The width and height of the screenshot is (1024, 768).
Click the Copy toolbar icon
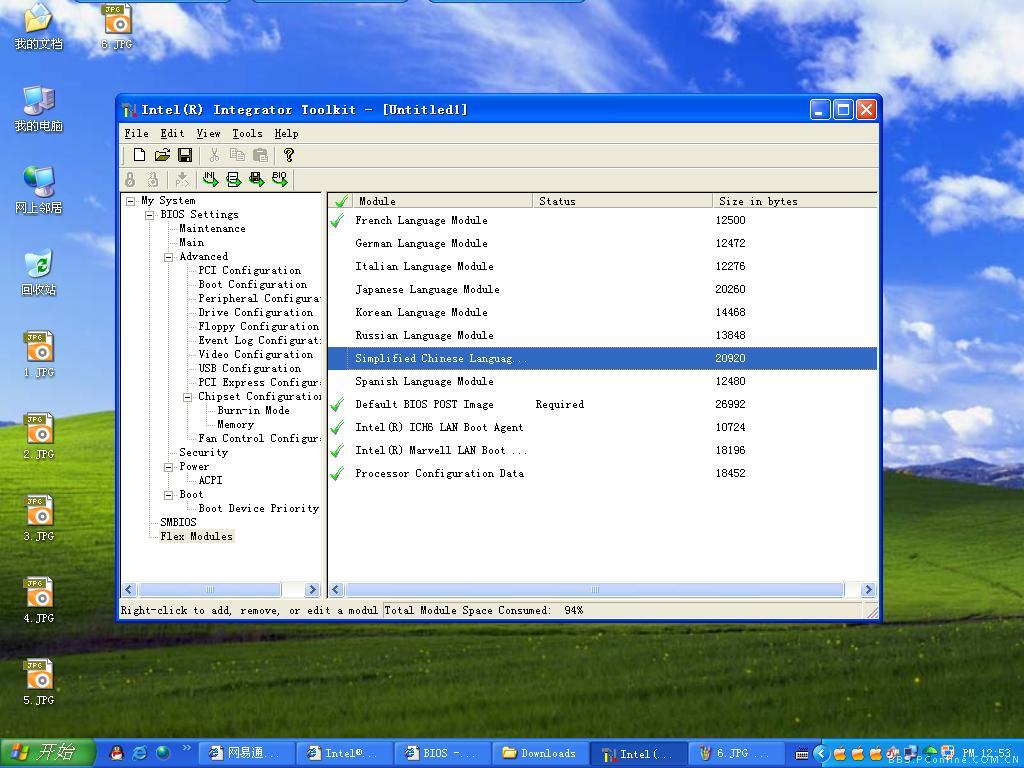coord(237,155)
